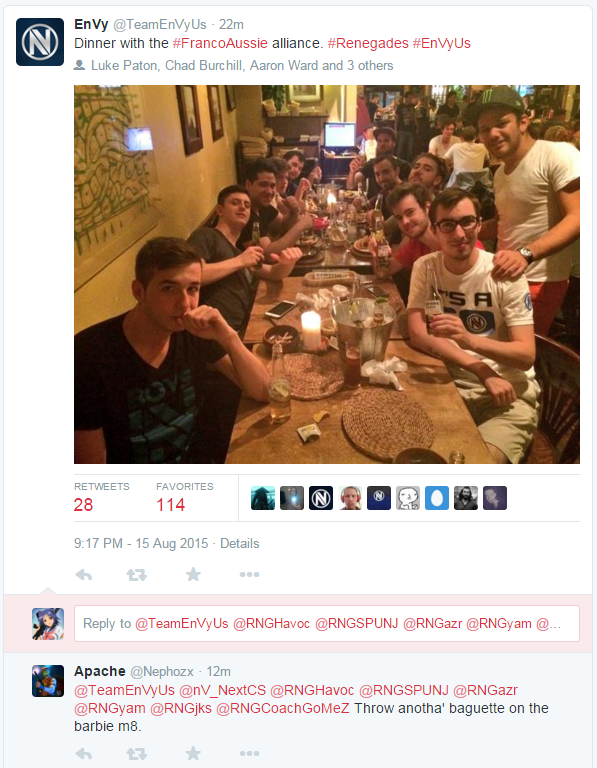The width and height of the screenshot is (597, 768).
Task: Click the blue egg avatar among favoriters
Action: (436, 498)
